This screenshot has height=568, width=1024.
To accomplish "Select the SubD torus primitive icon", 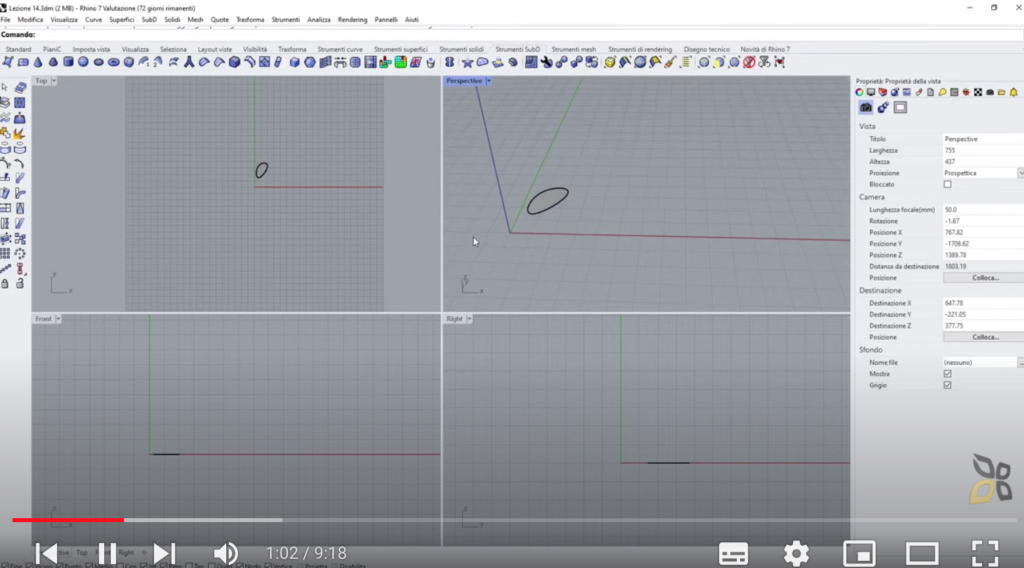I will [x=113, y=63].
